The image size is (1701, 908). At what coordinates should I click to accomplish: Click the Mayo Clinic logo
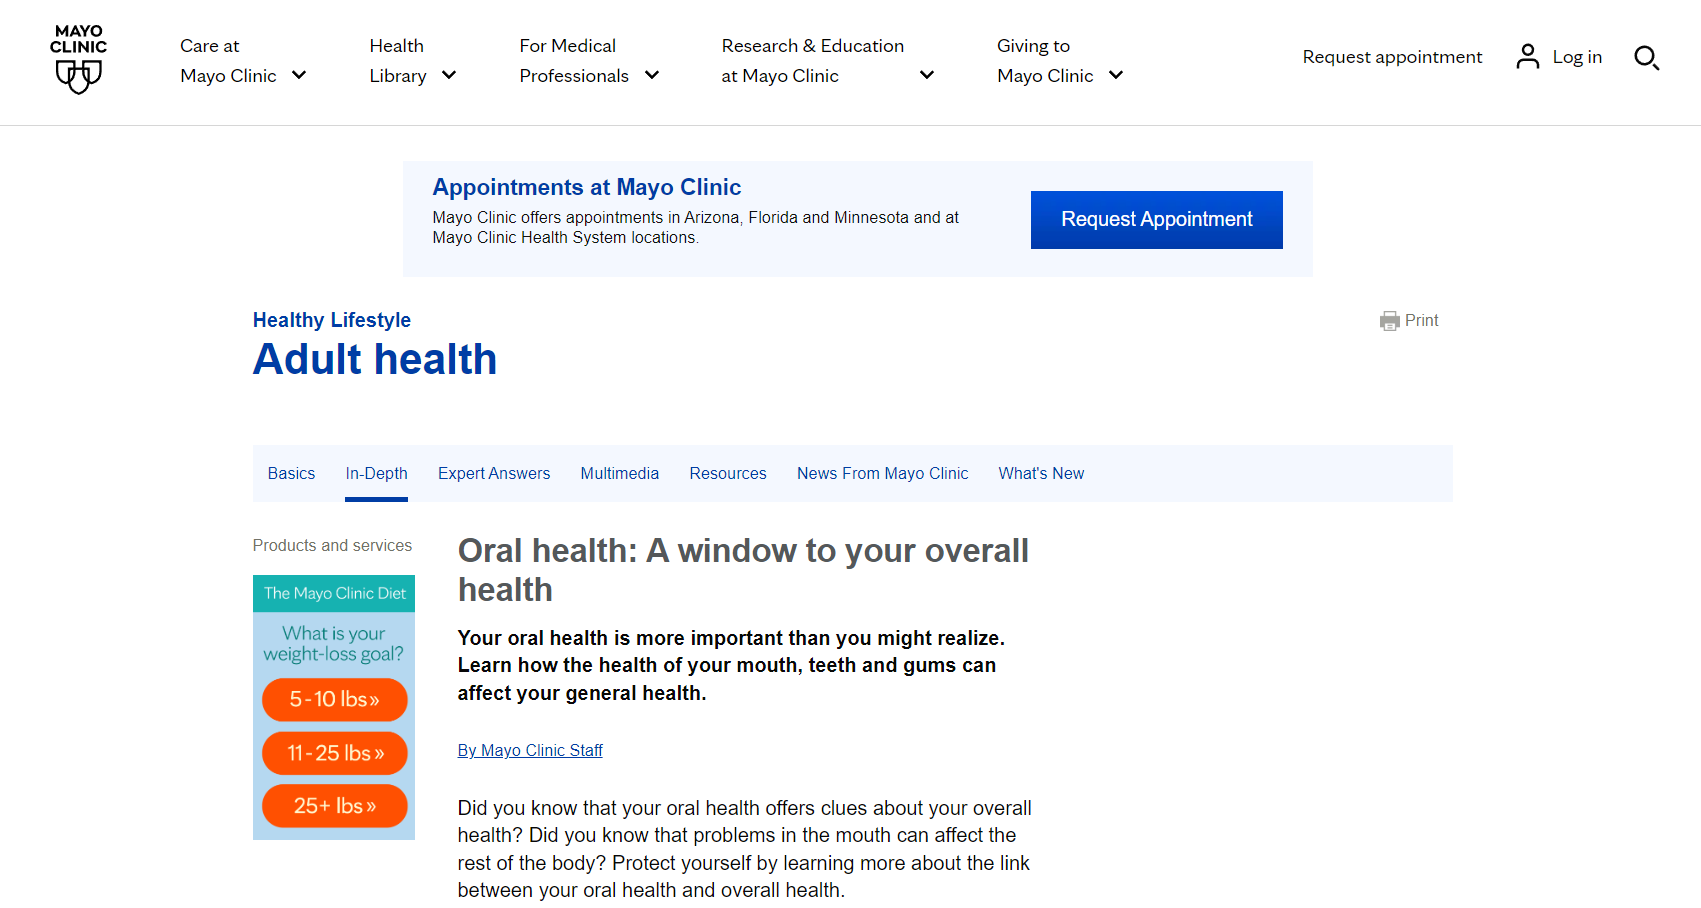point(78,60)
